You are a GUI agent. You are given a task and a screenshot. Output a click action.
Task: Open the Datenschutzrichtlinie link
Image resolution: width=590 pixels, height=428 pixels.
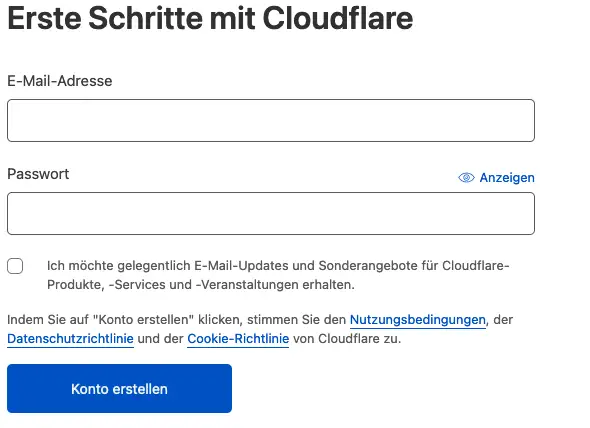click(70, 339)
